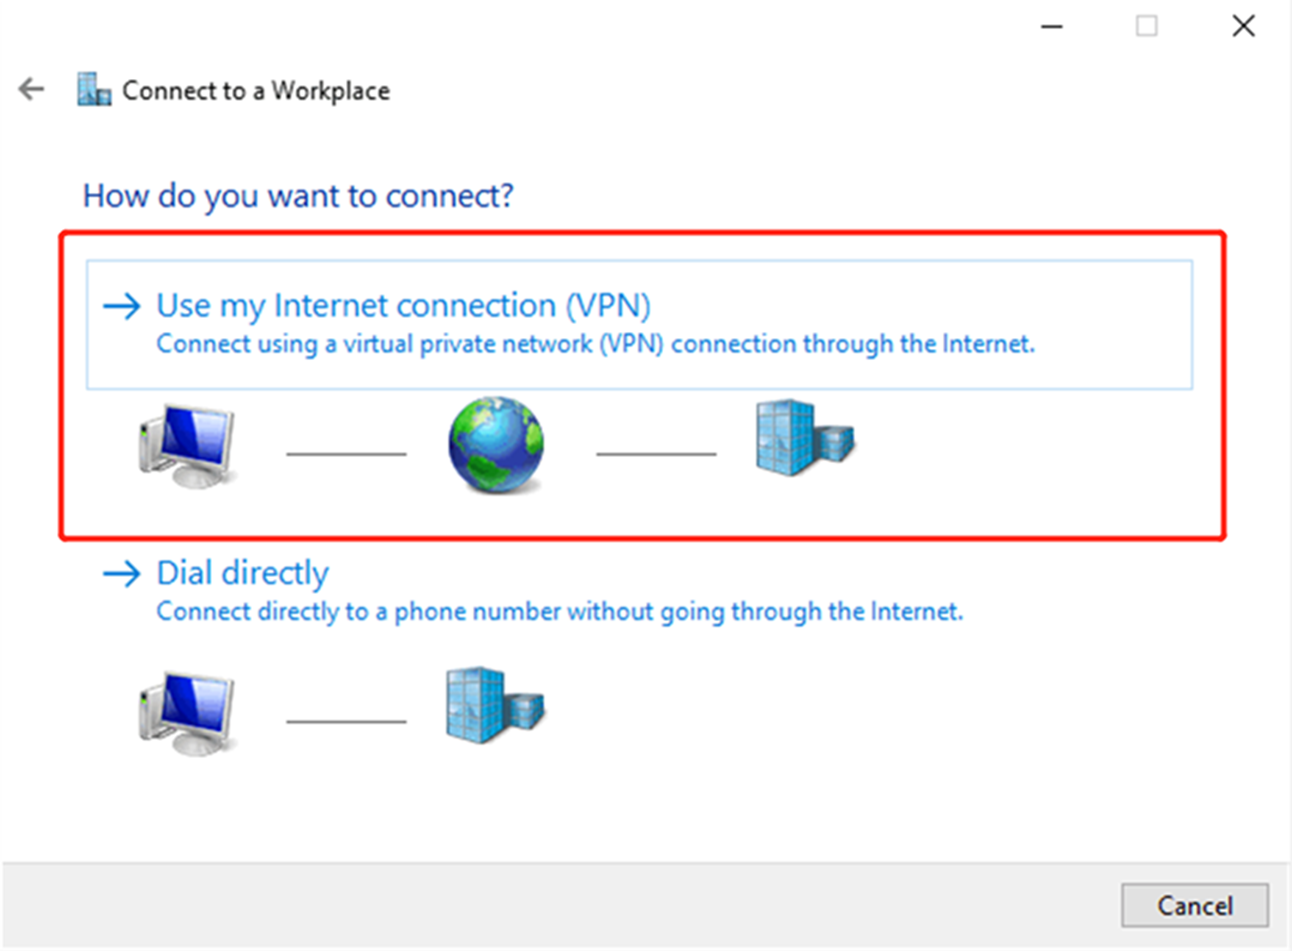1292x951 pixels.
Task: Click the blue arrow beside Dial directly
Action: [123, 573]
